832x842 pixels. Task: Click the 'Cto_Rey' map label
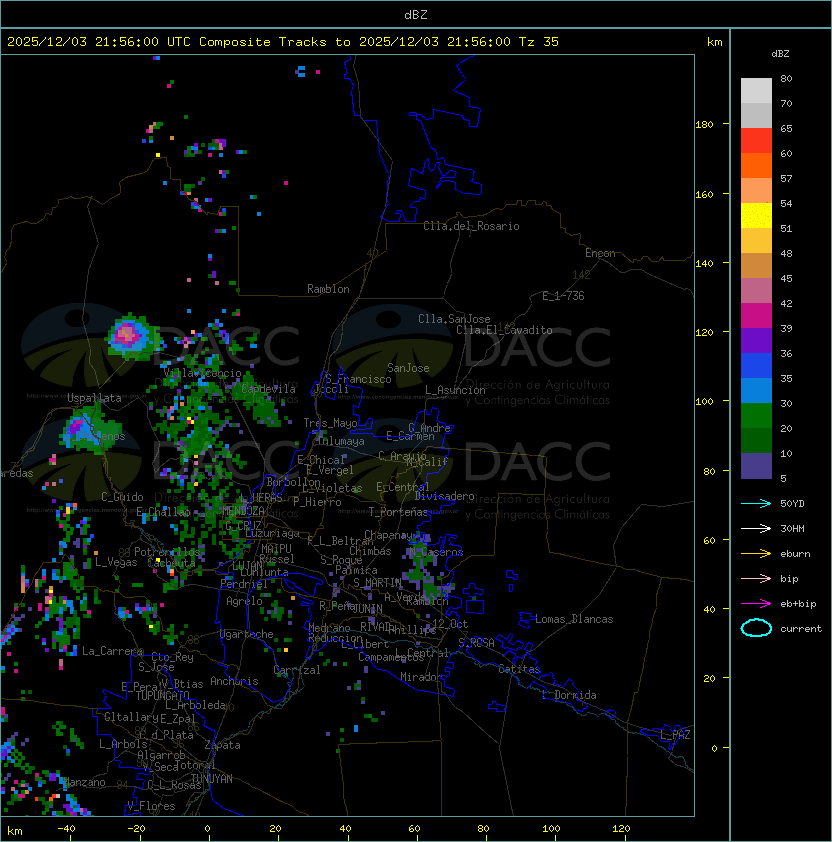[x=172, y=657]
